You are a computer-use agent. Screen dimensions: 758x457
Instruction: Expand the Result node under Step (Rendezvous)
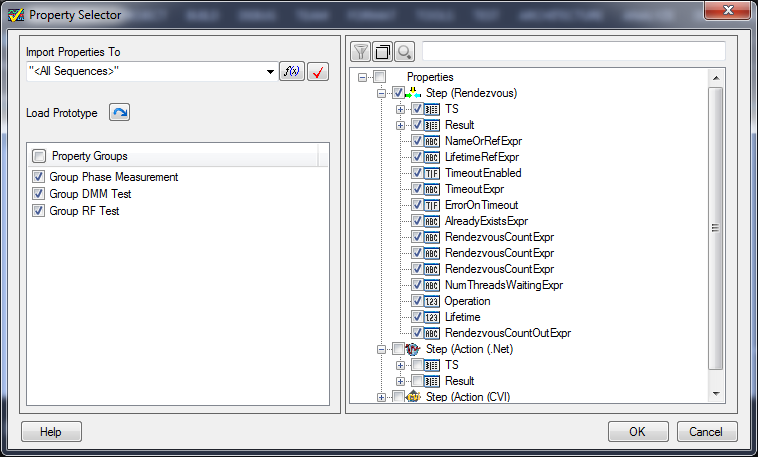coord(401,125)
